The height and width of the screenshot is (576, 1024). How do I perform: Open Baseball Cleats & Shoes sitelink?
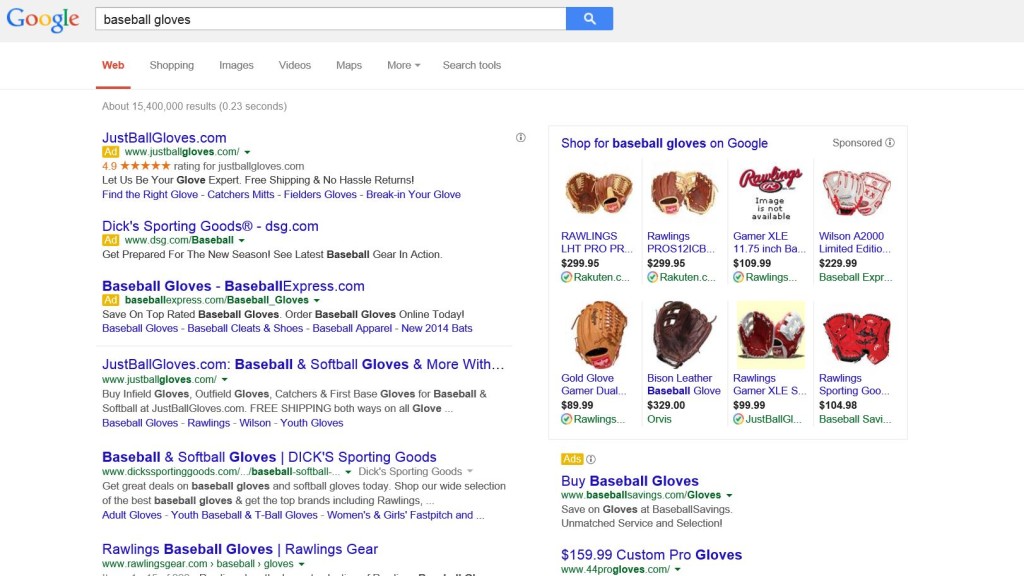click(245, 328)
